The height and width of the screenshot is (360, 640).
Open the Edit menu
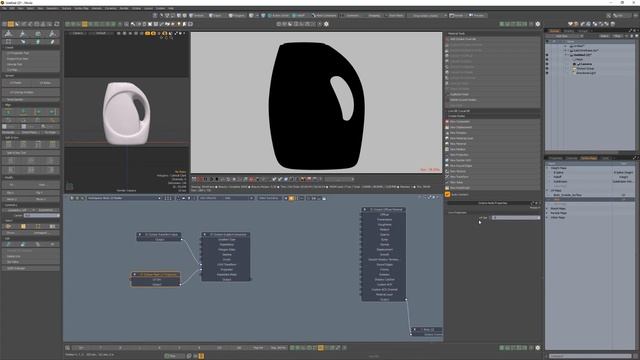point(12,8)
